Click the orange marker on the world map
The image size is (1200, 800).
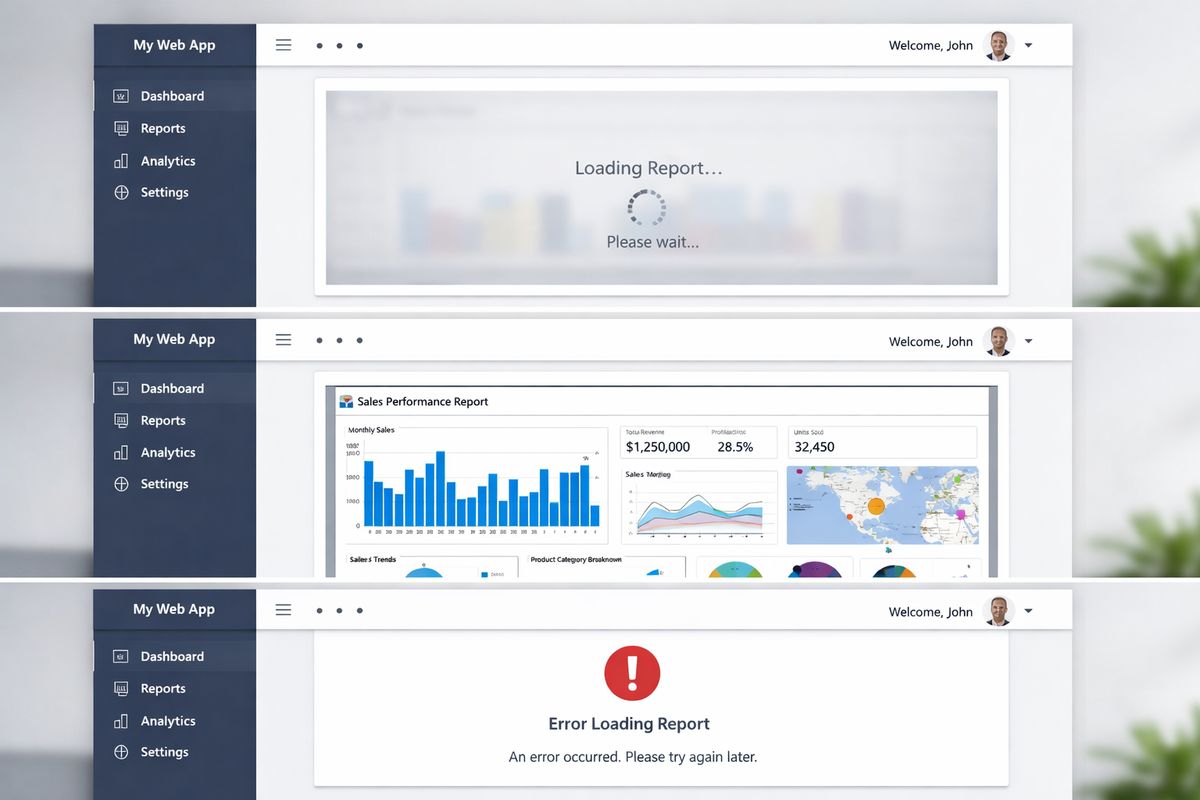pos(876,506)
